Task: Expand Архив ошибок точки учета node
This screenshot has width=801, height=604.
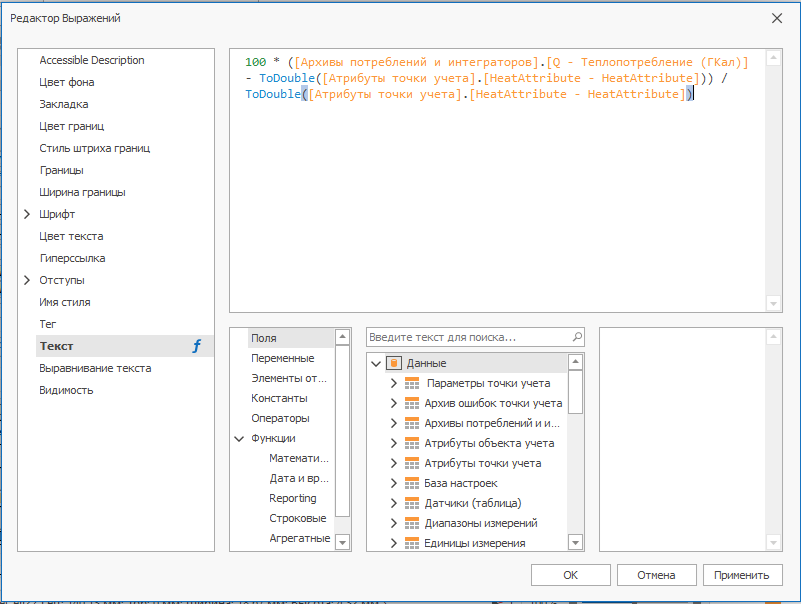Action: pyautogui.click(x=393, y=403)
